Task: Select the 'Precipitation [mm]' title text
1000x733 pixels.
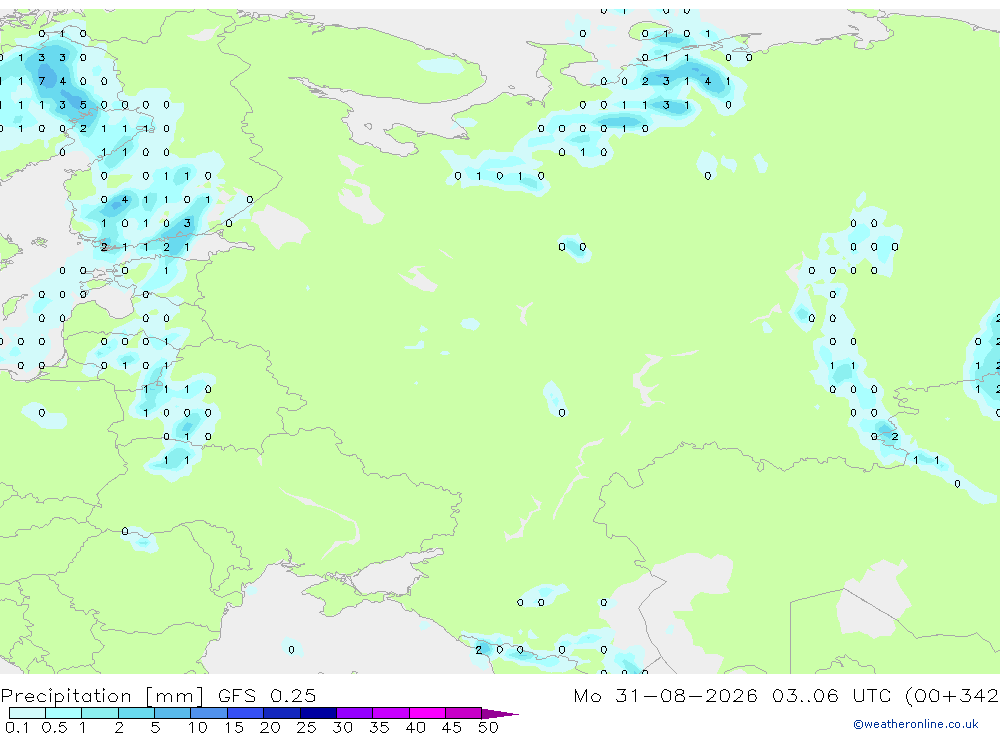Action: pyautogui.click(x=102, y=695)
